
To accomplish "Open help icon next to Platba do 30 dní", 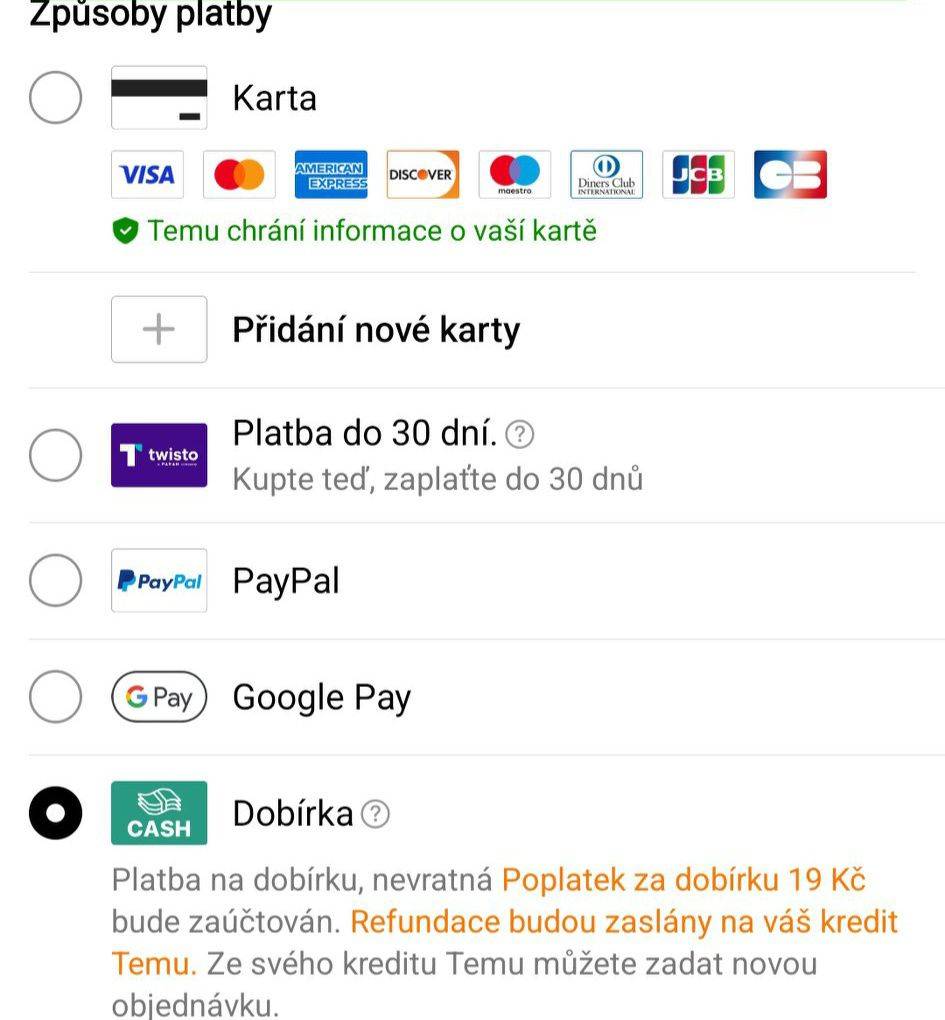I will pyautogui.click(x=520, y=434).
